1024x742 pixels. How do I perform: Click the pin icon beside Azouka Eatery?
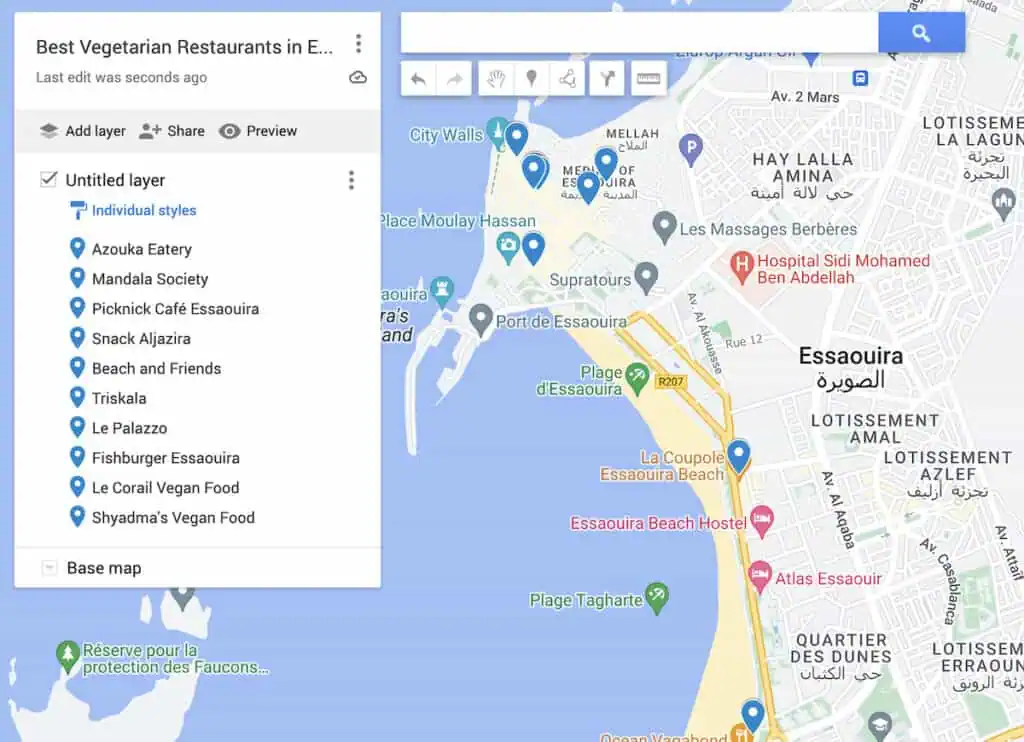[x=77, y=248]
